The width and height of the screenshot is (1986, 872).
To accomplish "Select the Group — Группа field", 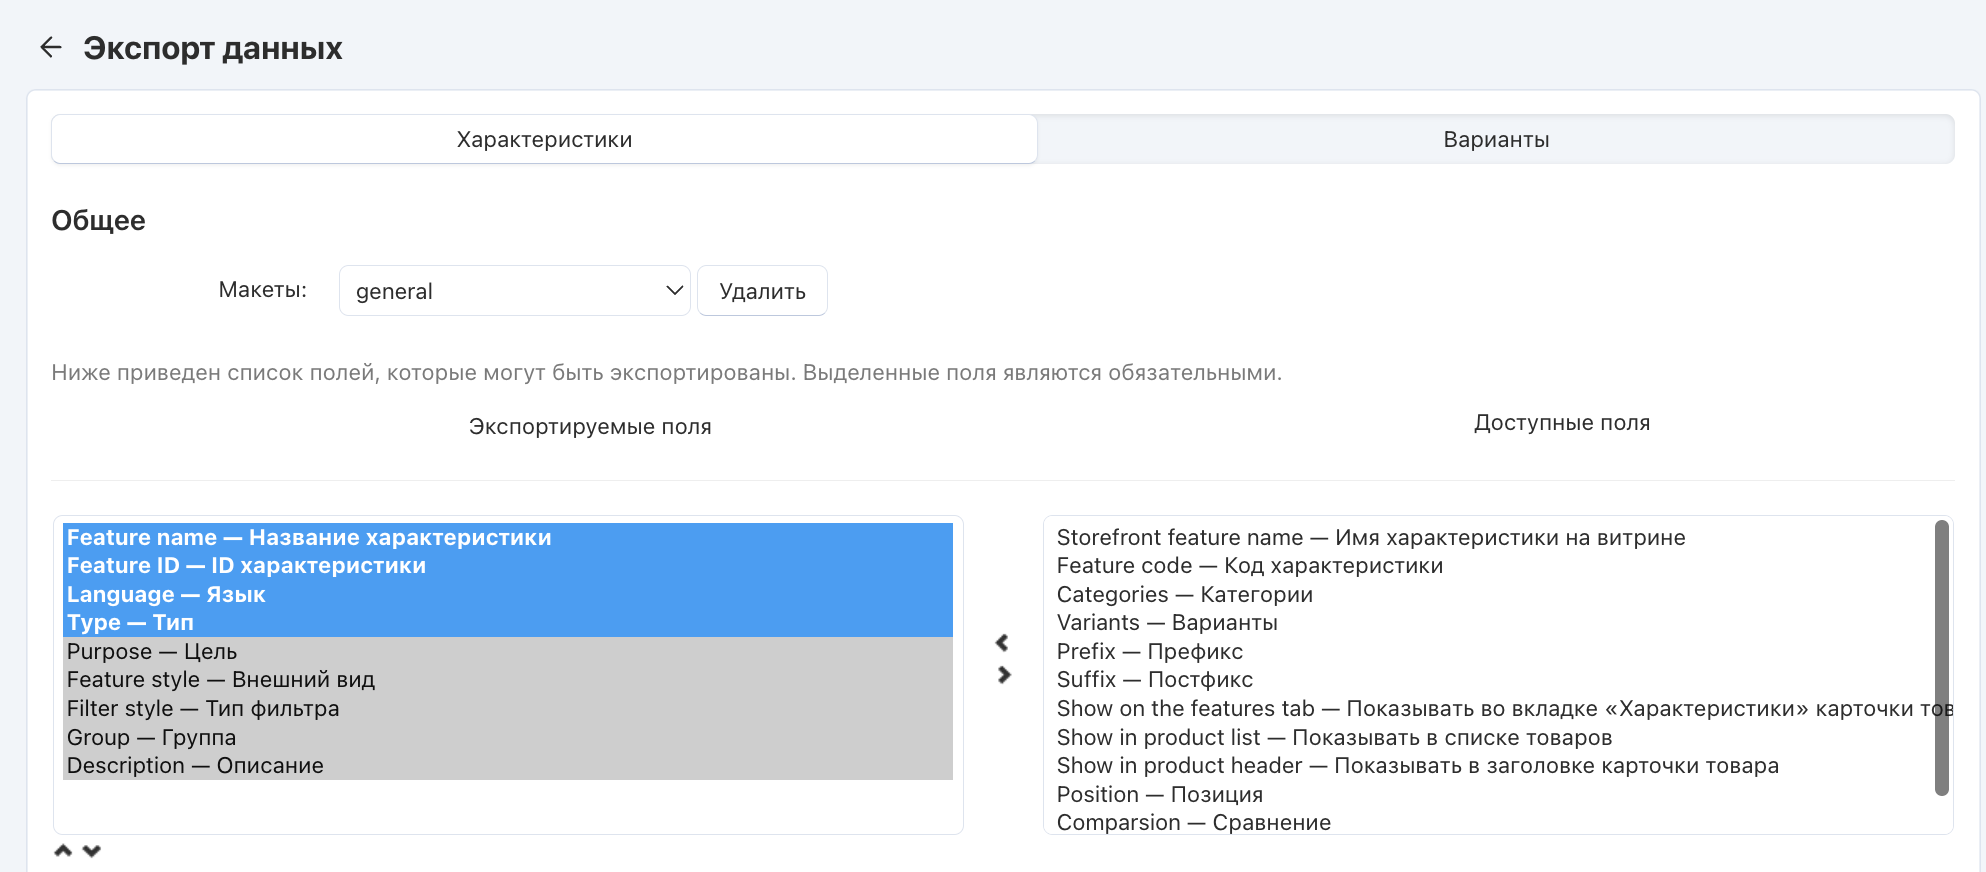I will pyautogui.click(x=508, y=737).
